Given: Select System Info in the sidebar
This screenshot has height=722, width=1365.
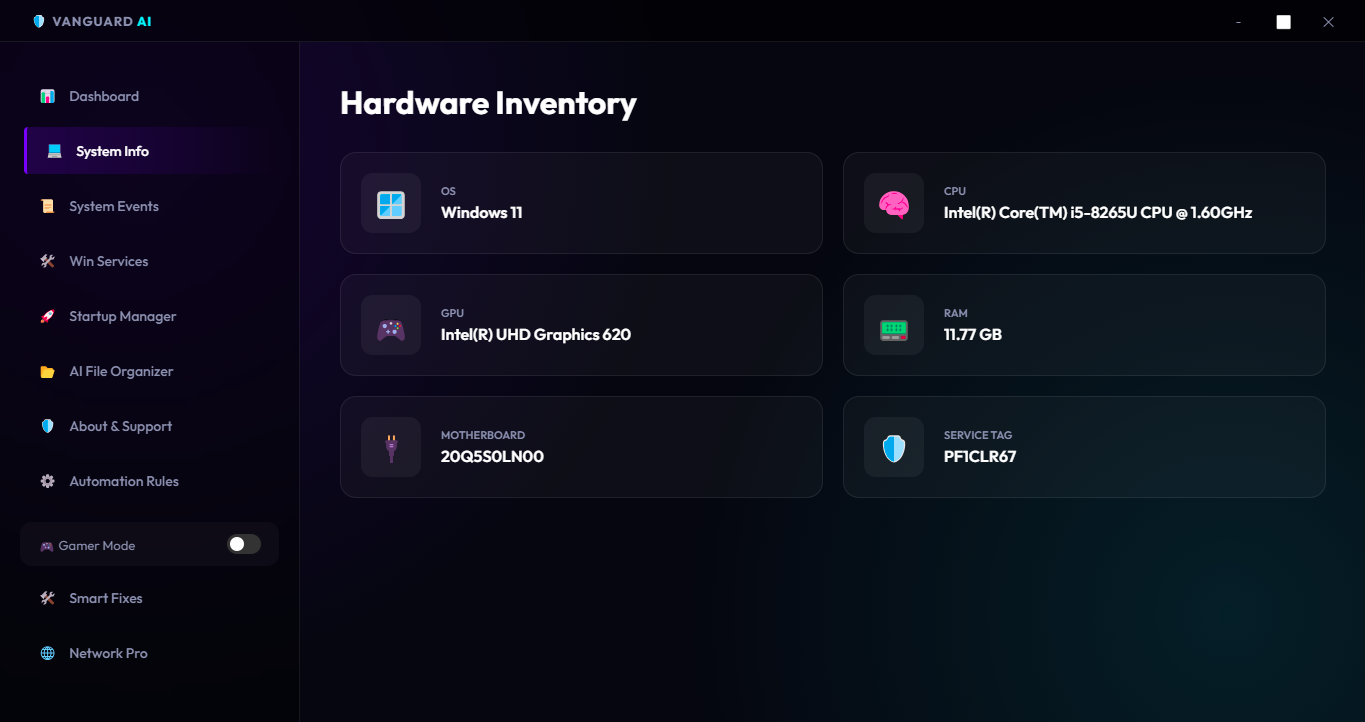Looking at the screenshot, I should click(x=150, y=151).
